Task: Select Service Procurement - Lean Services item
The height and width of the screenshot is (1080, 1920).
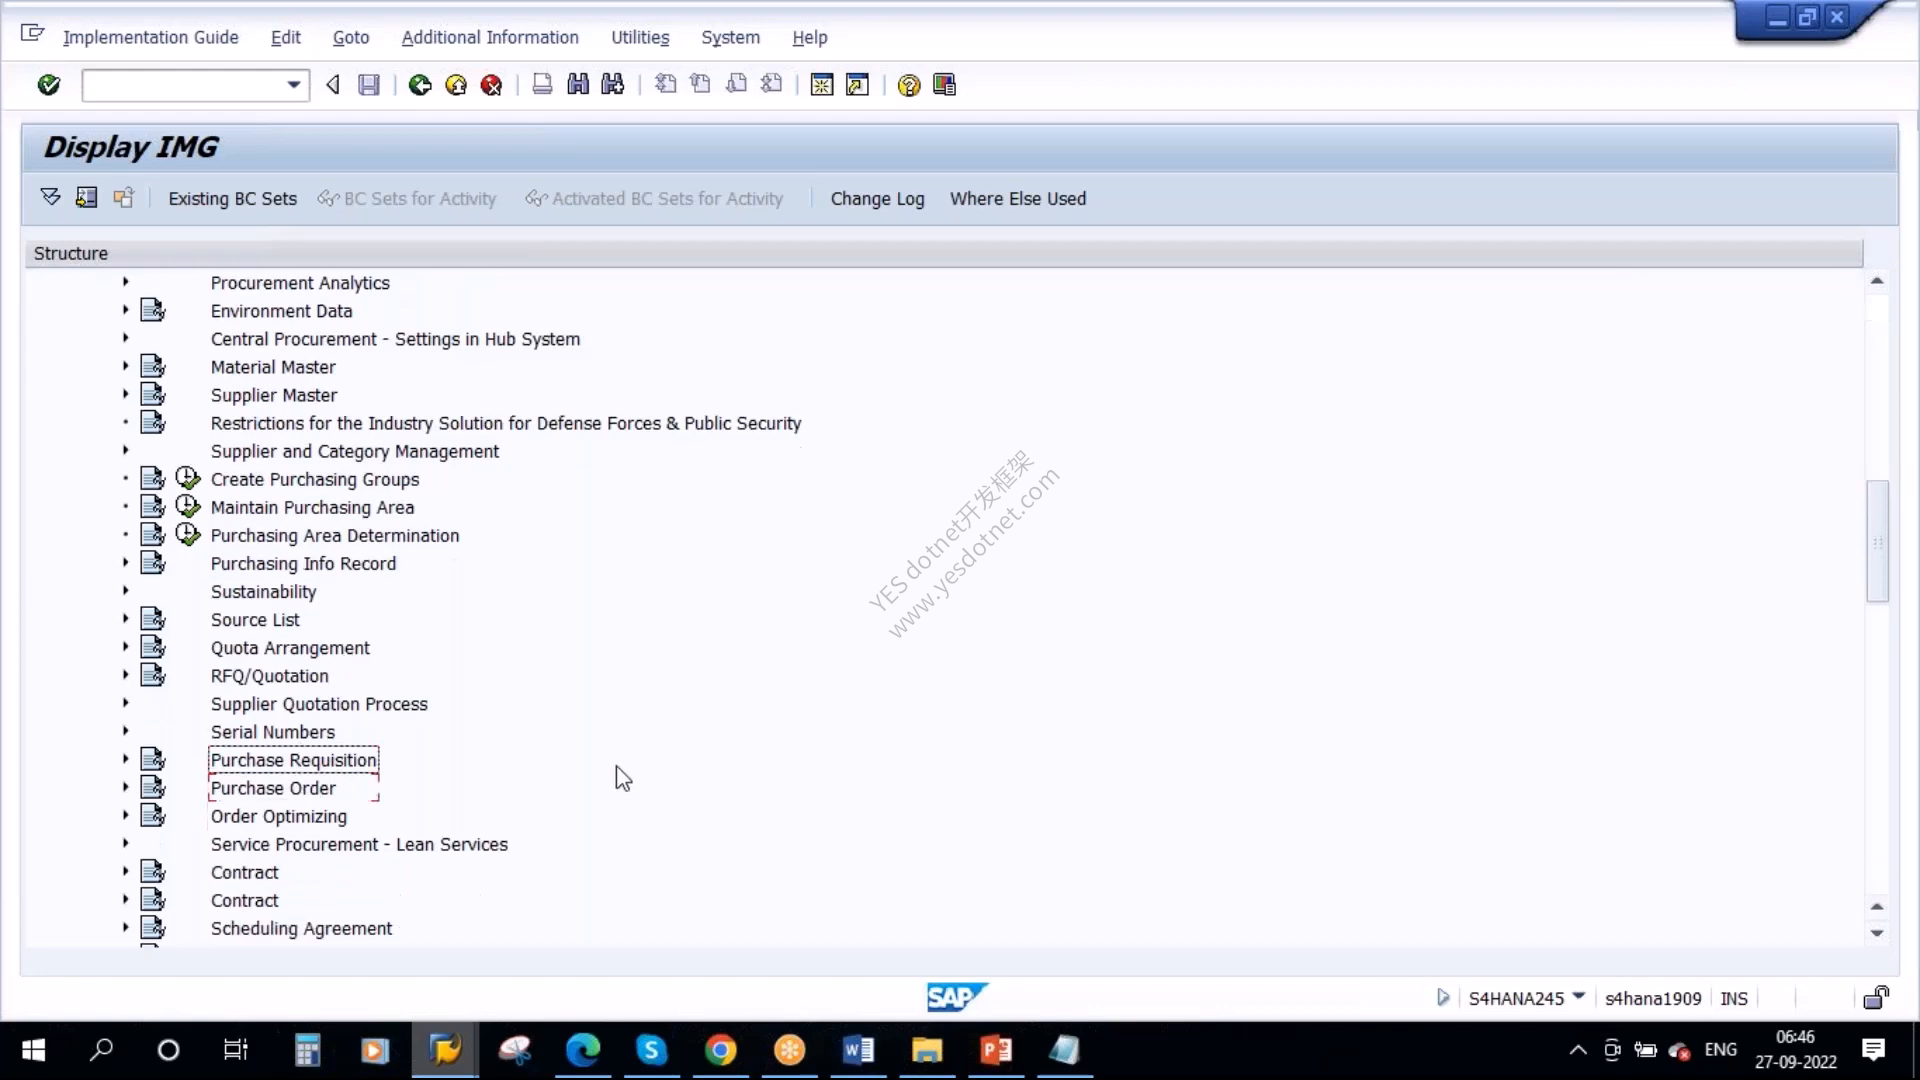Action: (359, 844)
